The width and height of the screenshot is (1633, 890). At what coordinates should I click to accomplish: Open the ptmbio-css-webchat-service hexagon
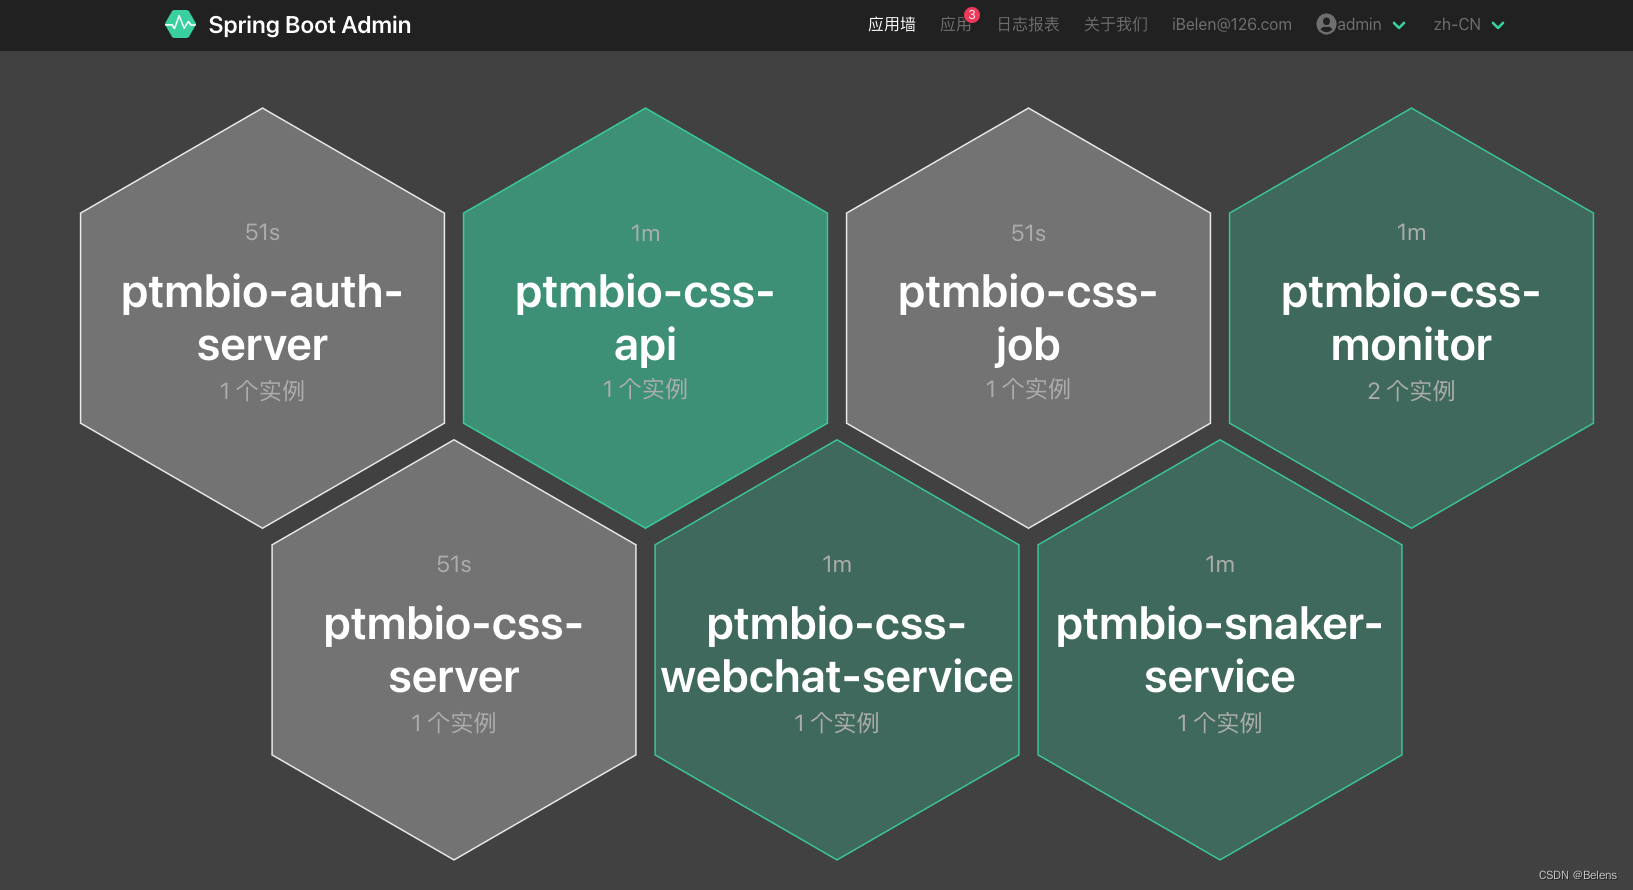837,650
